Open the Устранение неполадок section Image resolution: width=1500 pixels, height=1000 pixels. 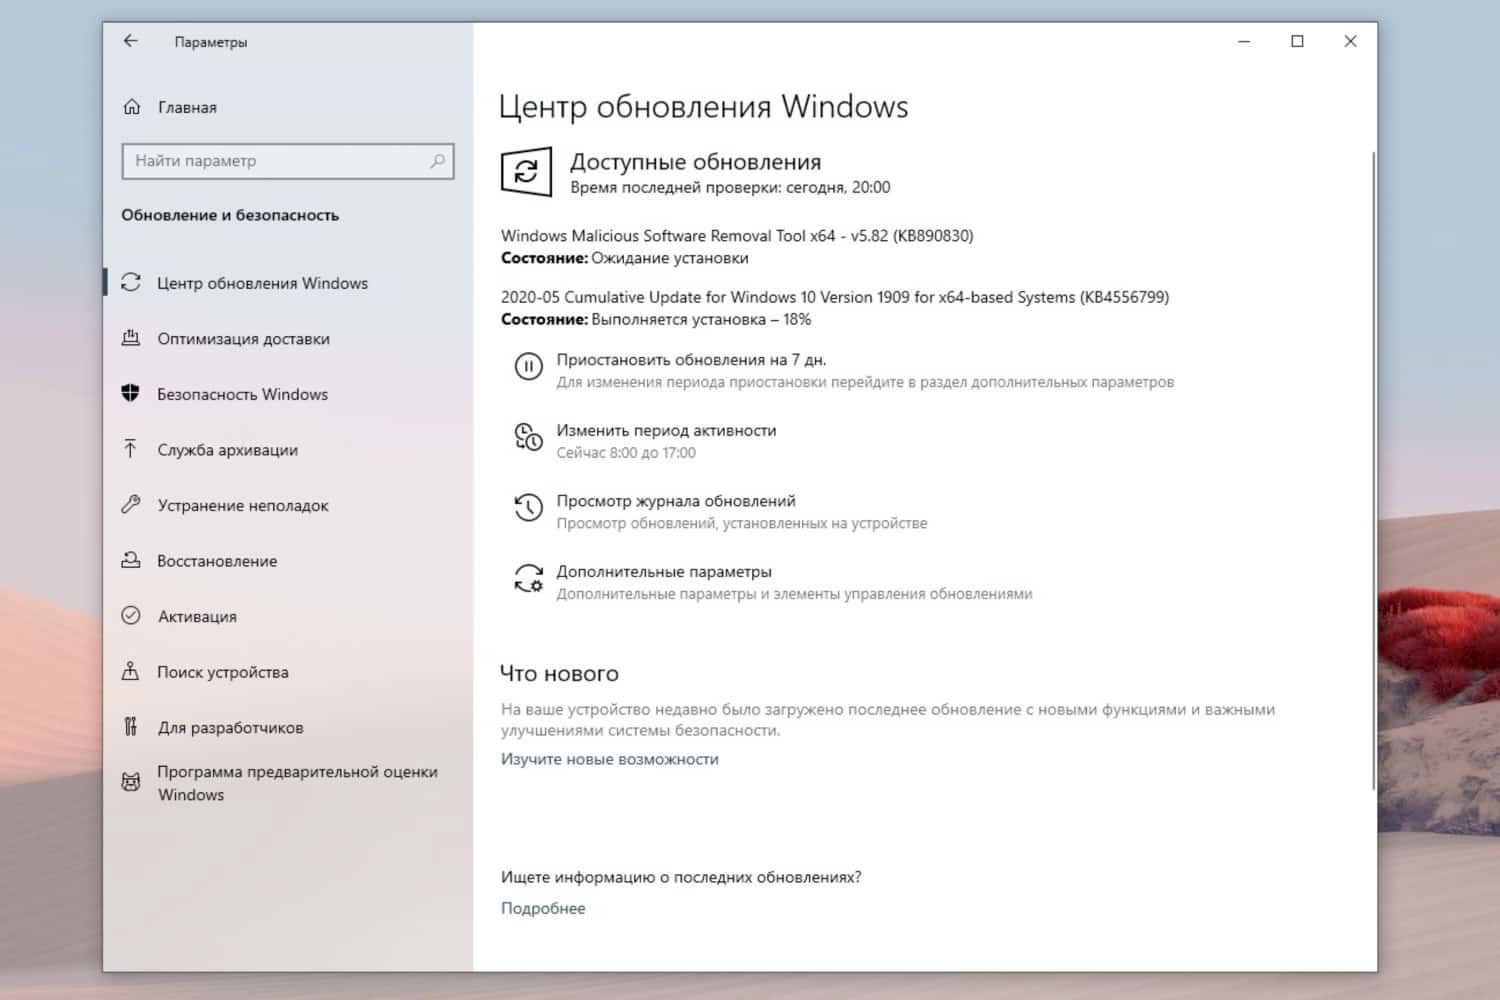coord(242,505)
